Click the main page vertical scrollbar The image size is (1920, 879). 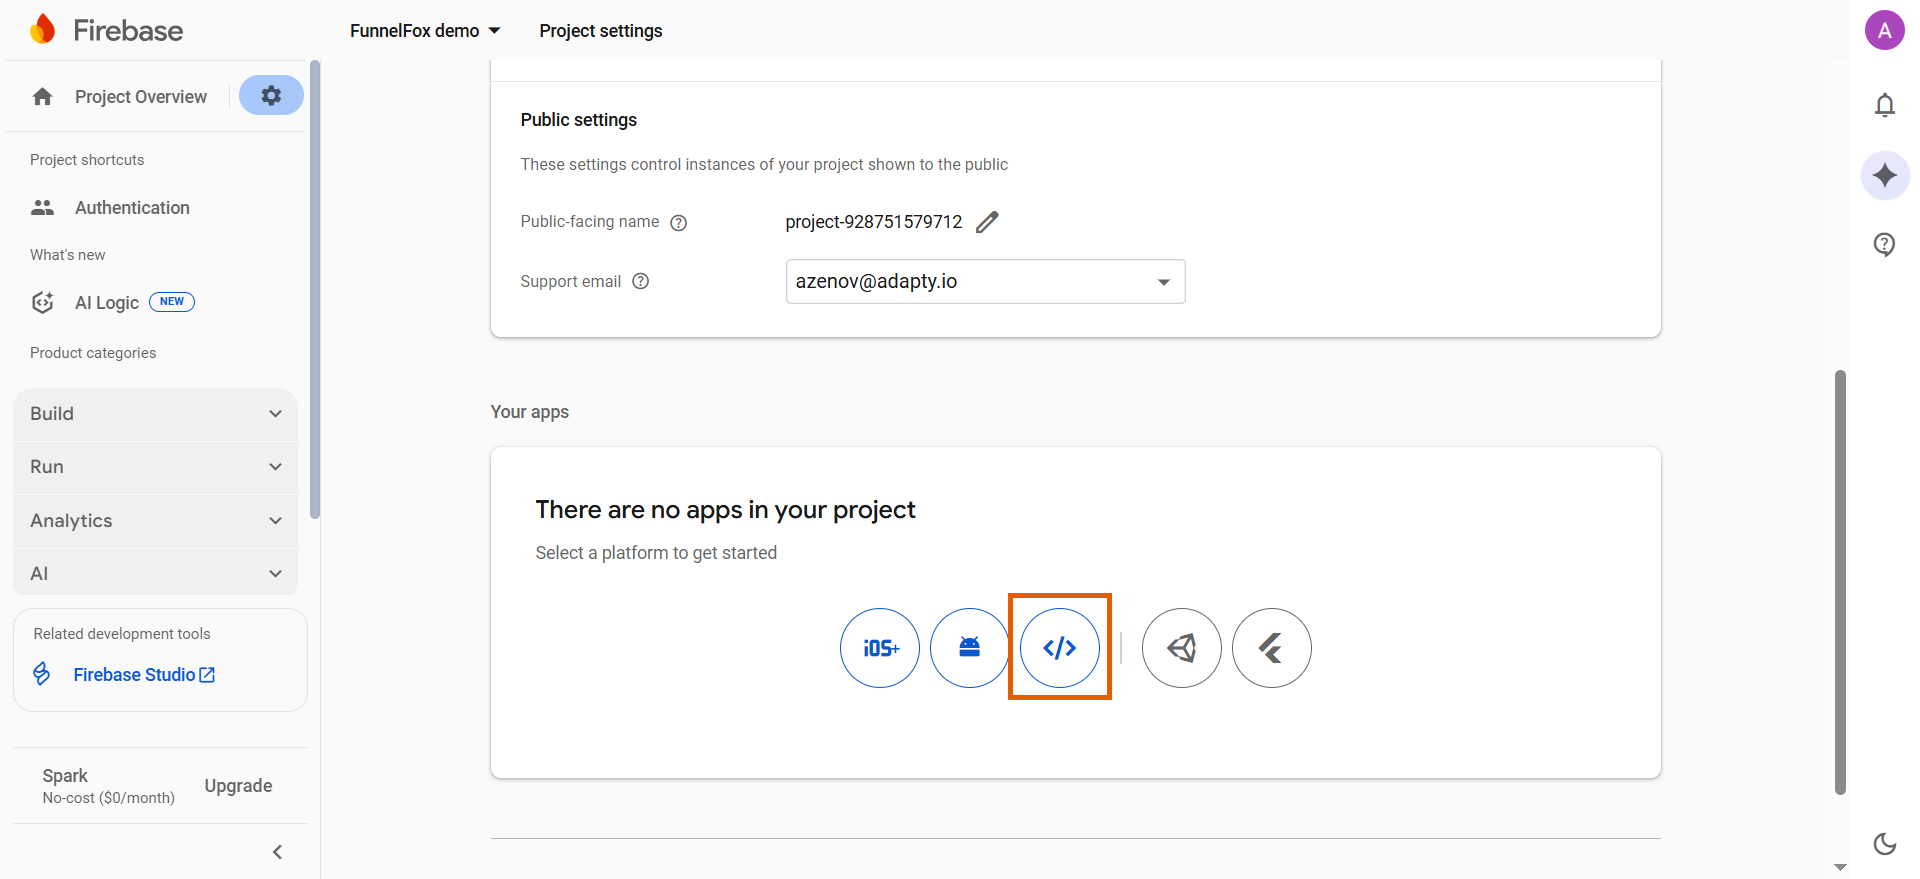click(x=1840, y=582)
